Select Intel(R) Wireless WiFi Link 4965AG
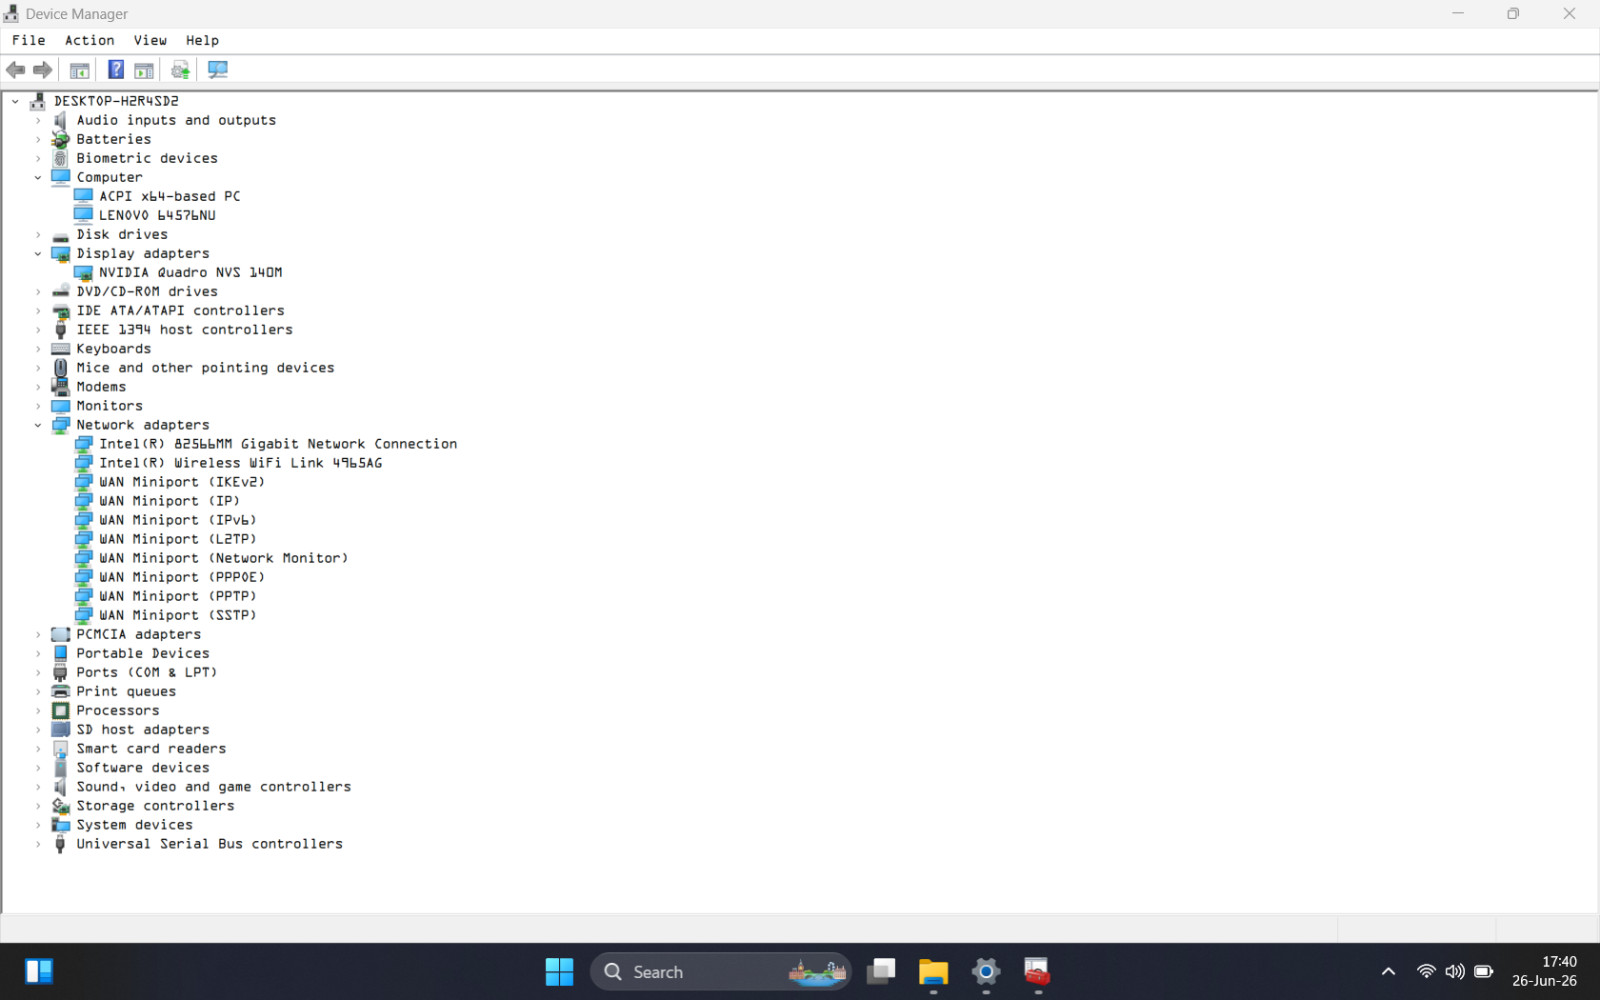 (x=240, y=463)
